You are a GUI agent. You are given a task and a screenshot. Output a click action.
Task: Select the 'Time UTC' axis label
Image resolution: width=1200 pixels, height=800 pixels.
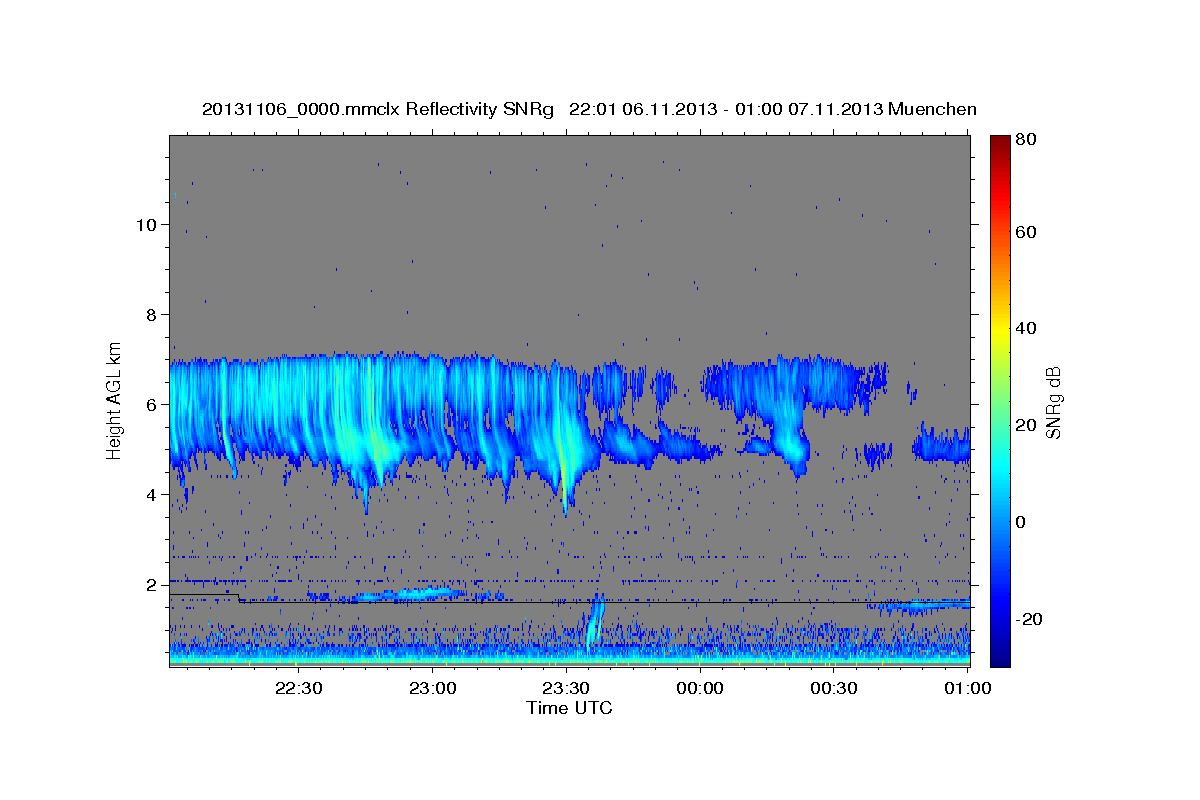[x=569, y=708]
